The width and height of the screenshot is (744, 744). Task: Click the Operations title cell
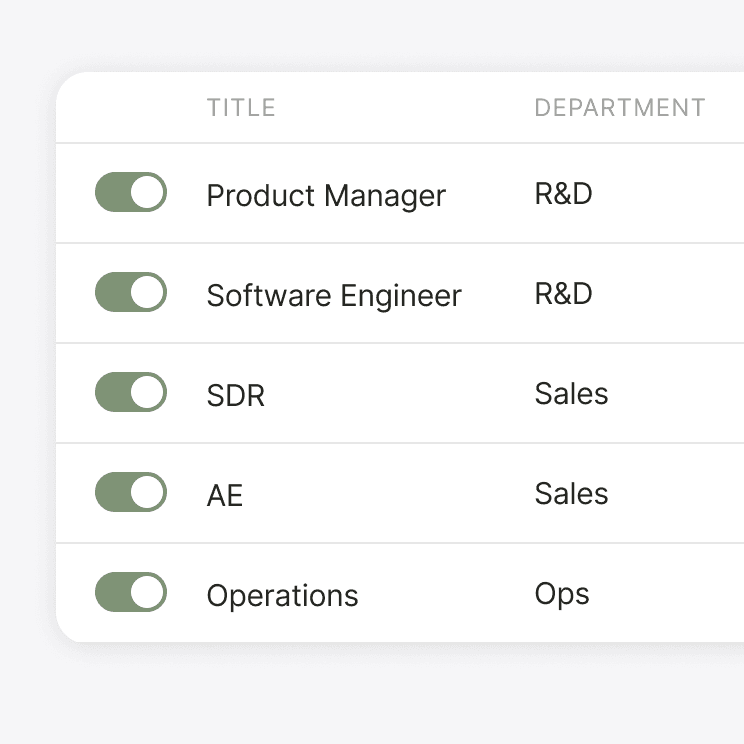click(x=282, y=596)
